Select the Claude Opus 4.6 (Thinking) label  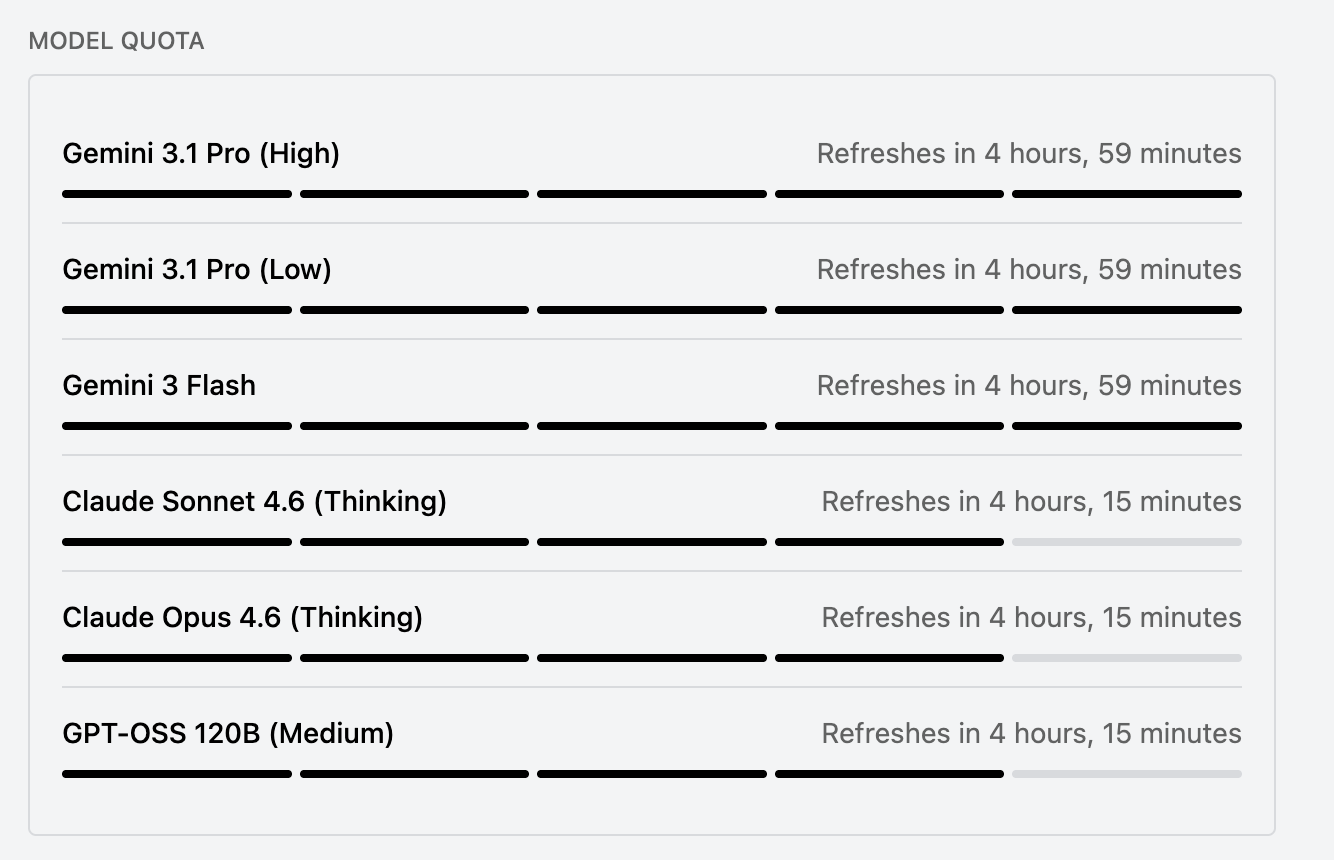click(242, 618)
